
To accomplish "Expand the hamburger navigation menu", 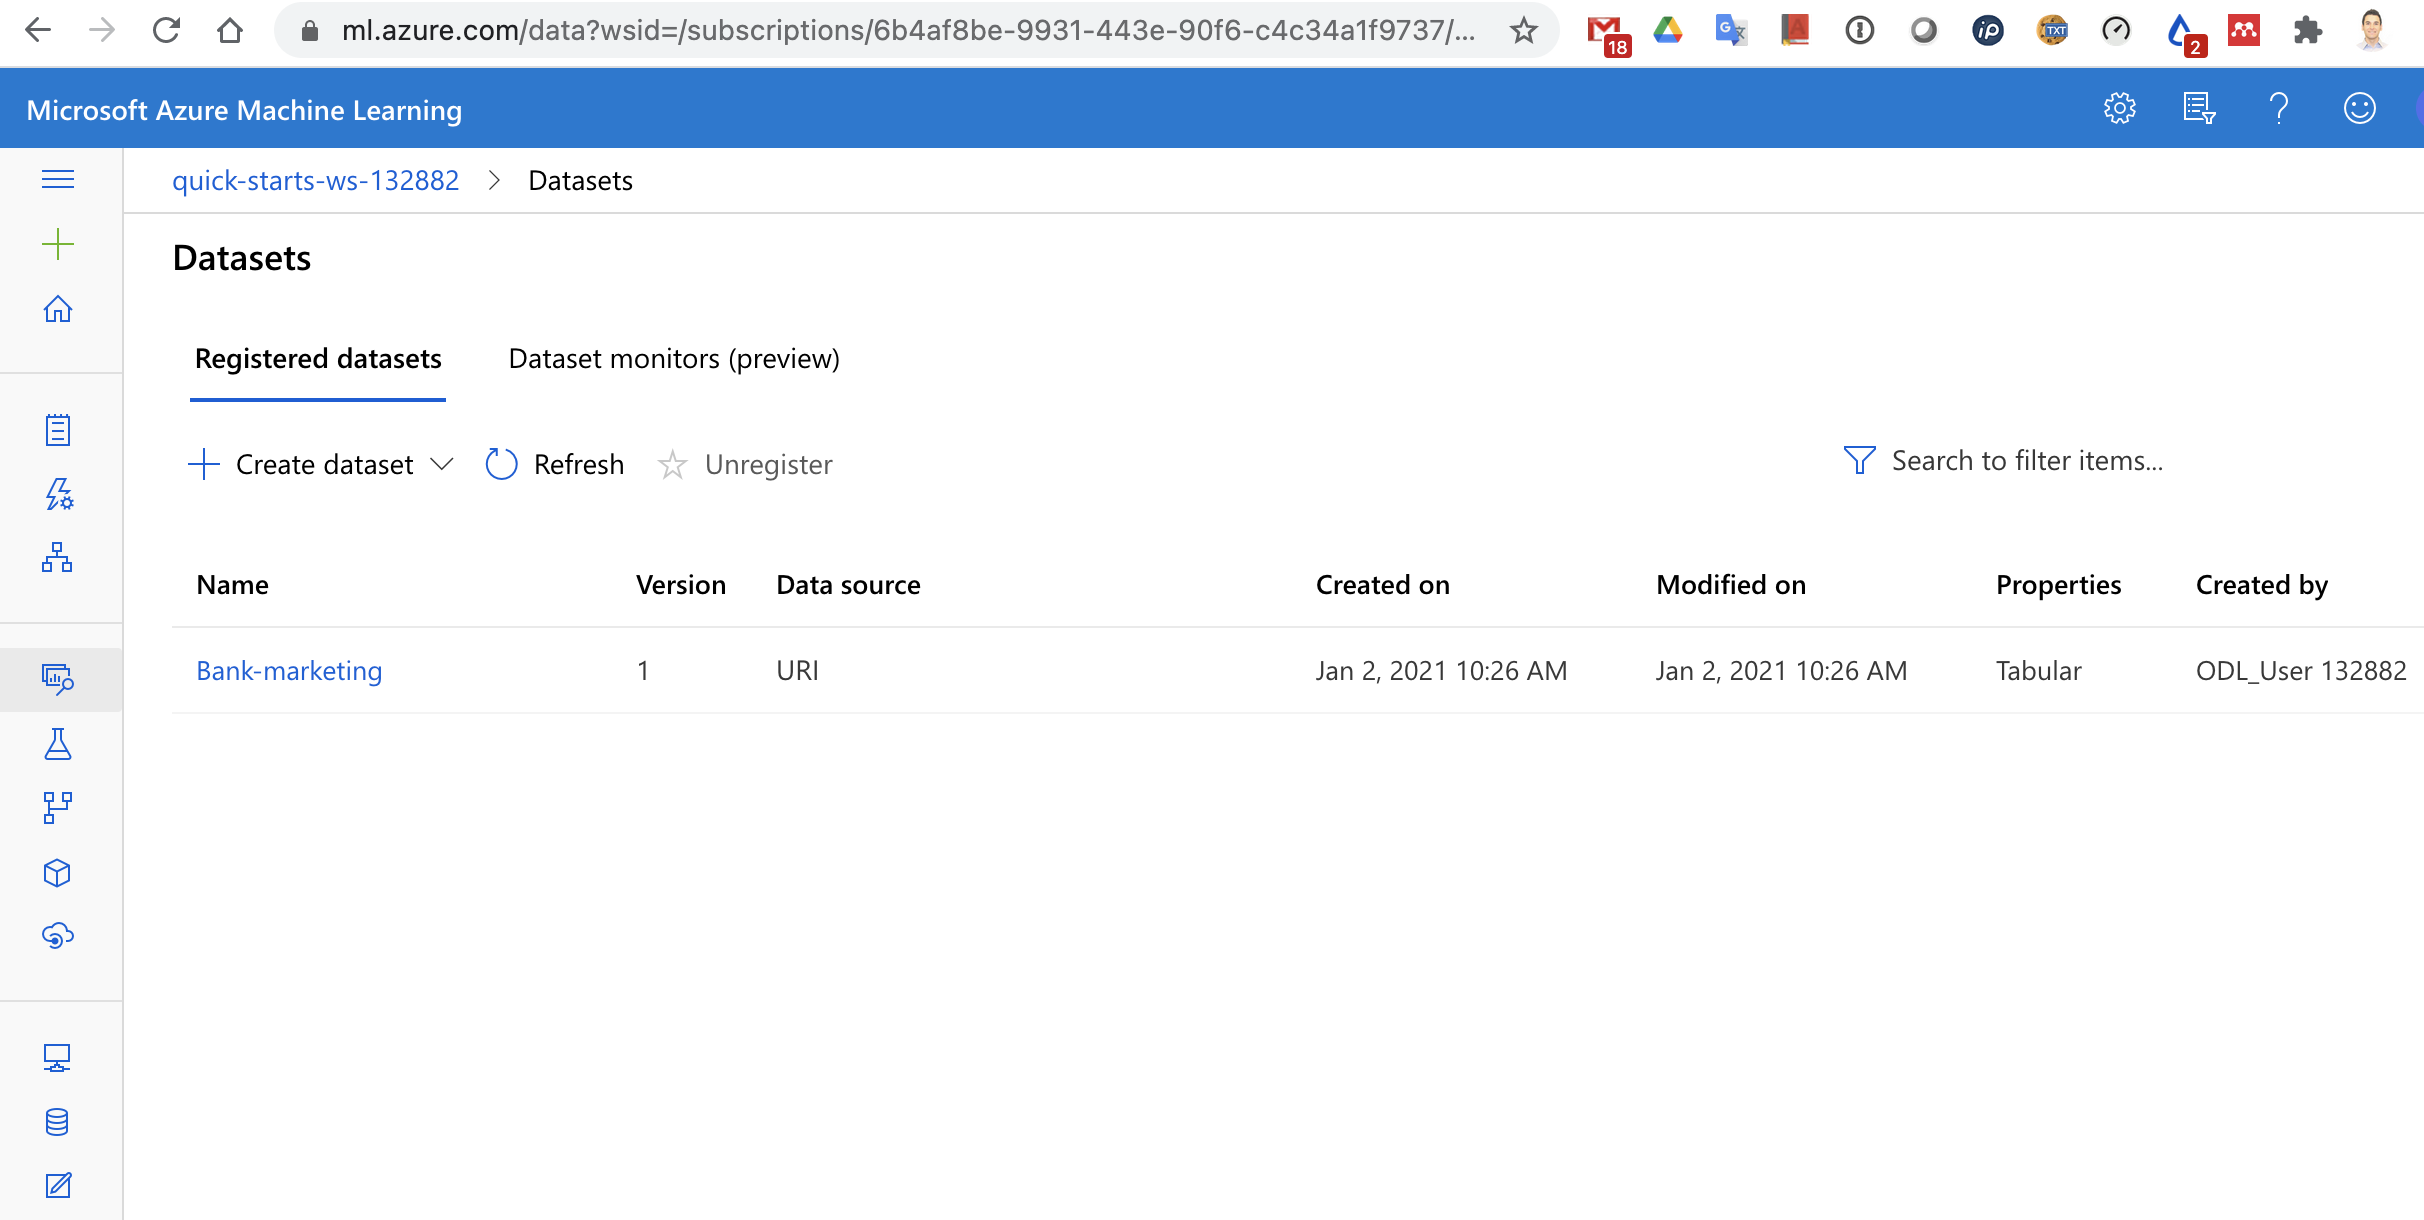I will tap(58, 179).
